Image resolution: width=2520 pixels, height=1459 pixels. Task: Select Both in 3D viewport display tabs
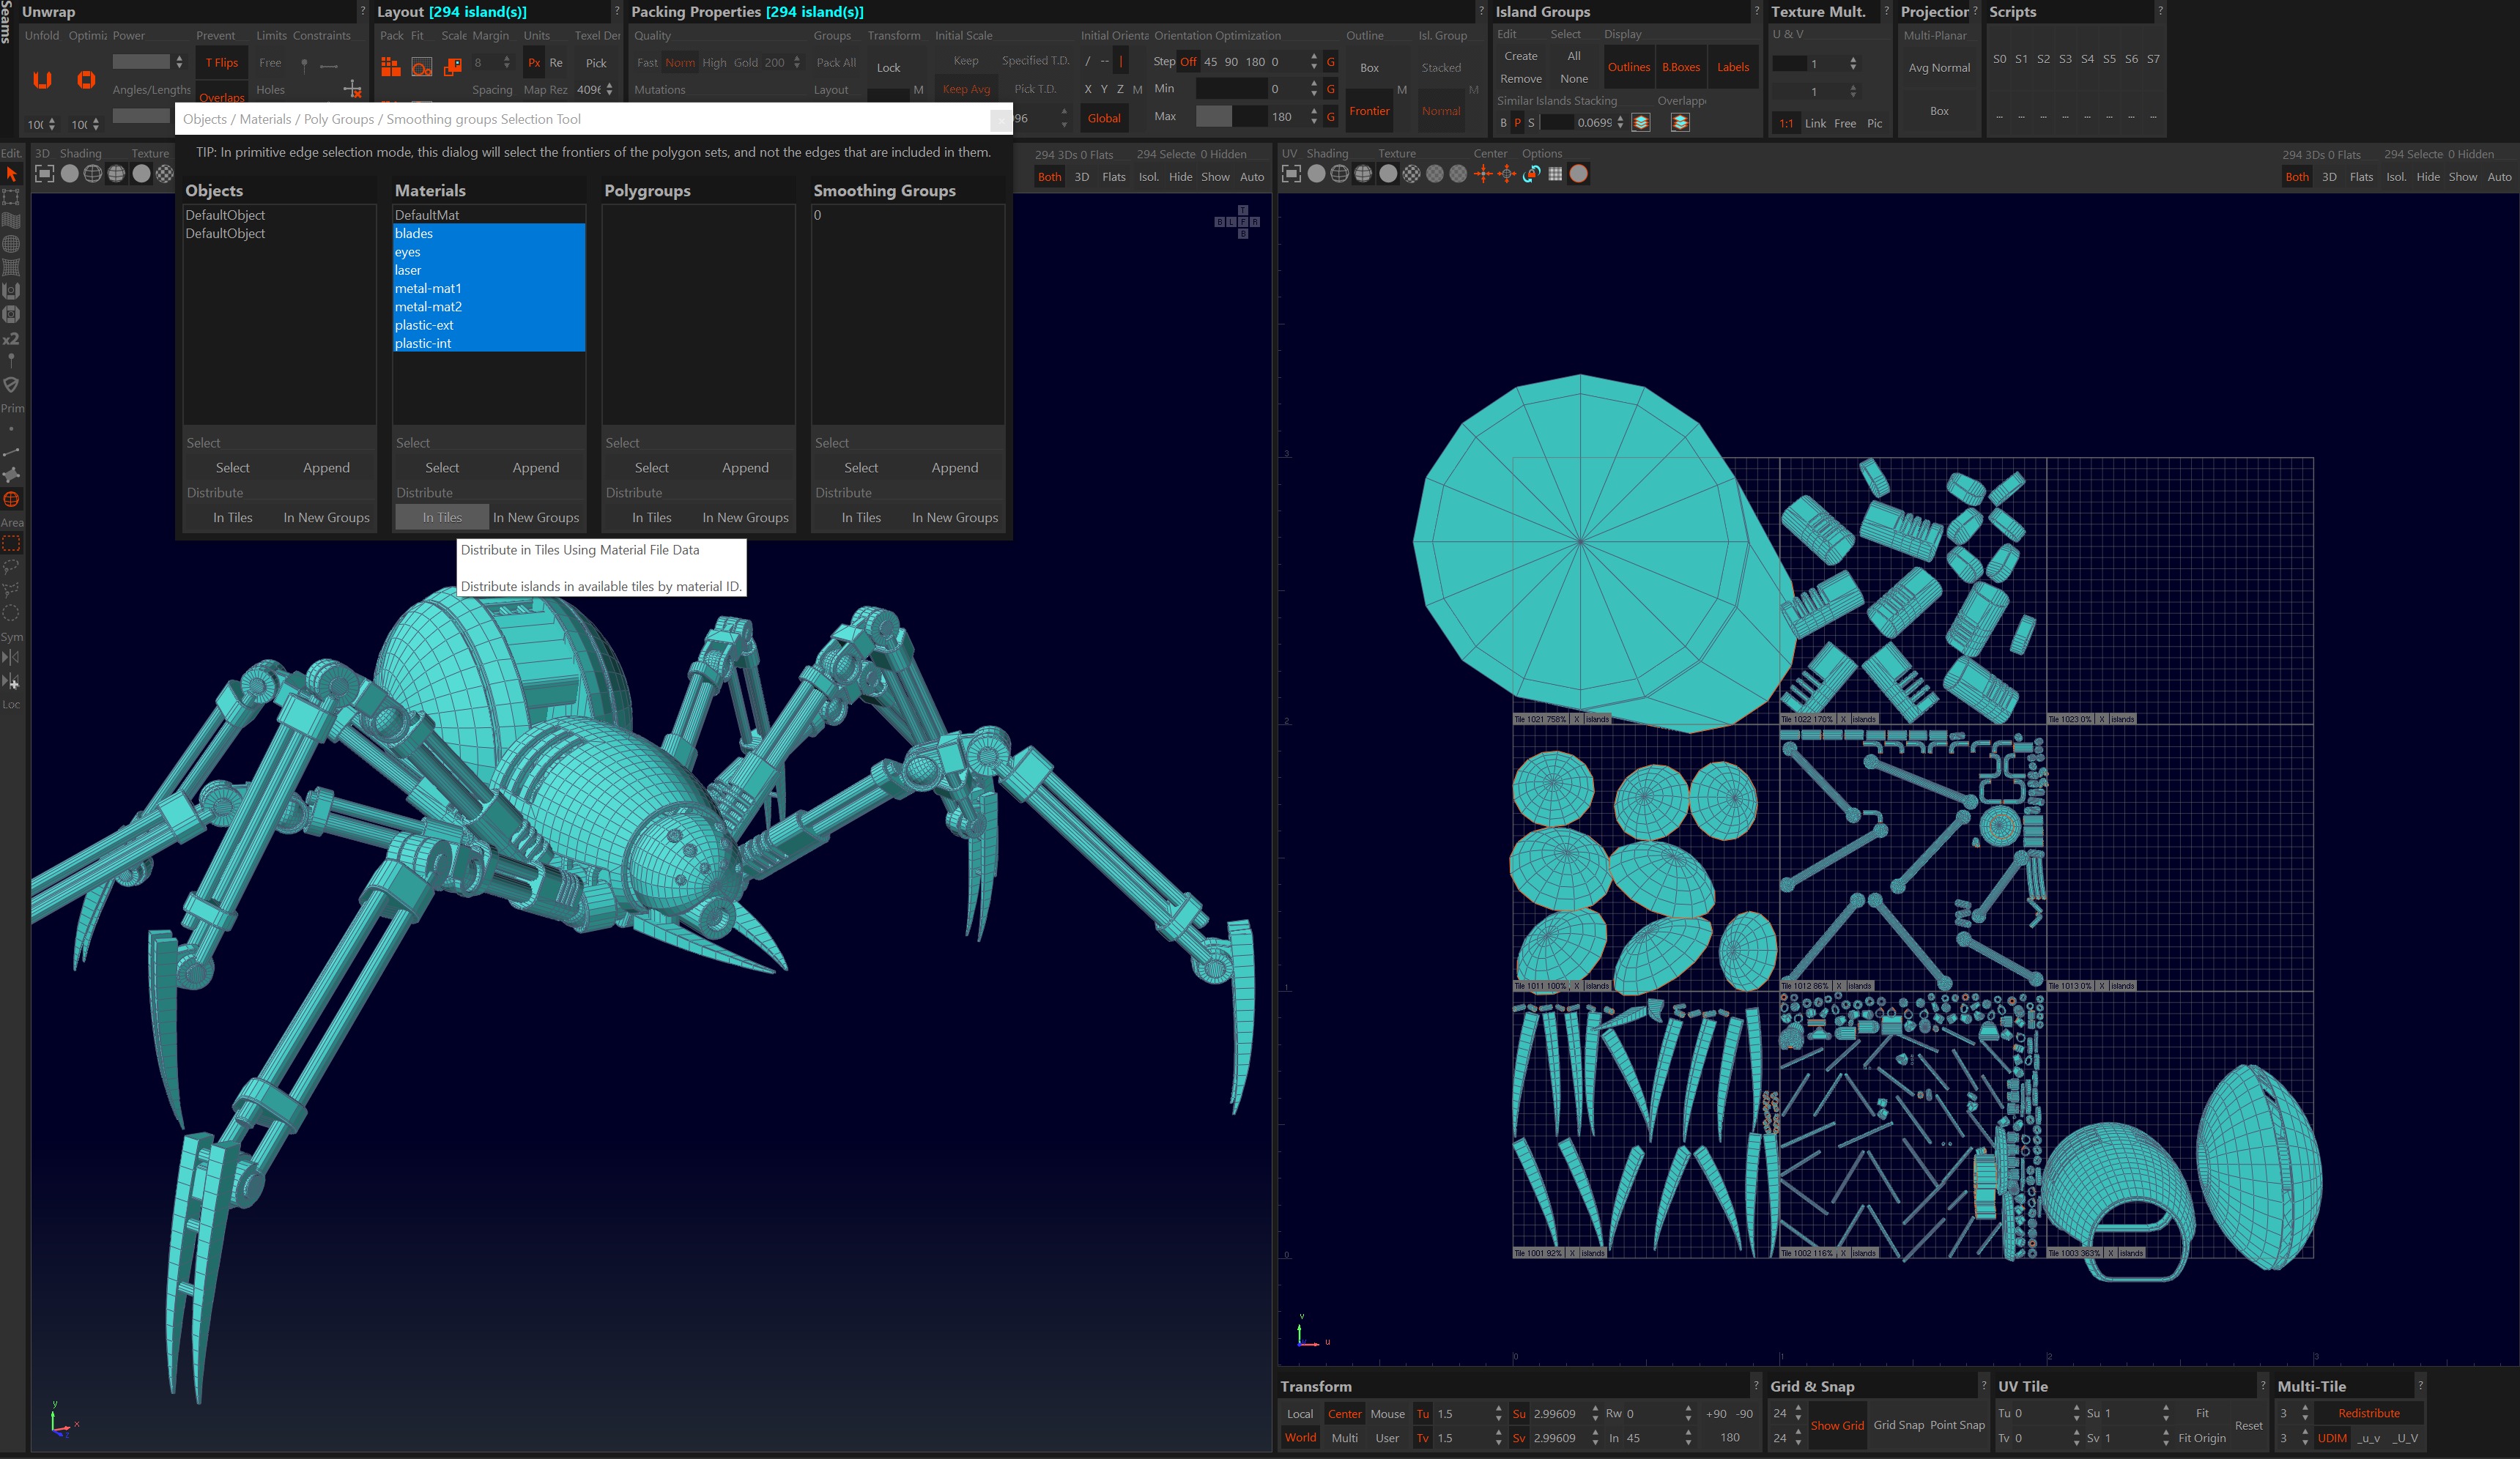[1049, 177]
